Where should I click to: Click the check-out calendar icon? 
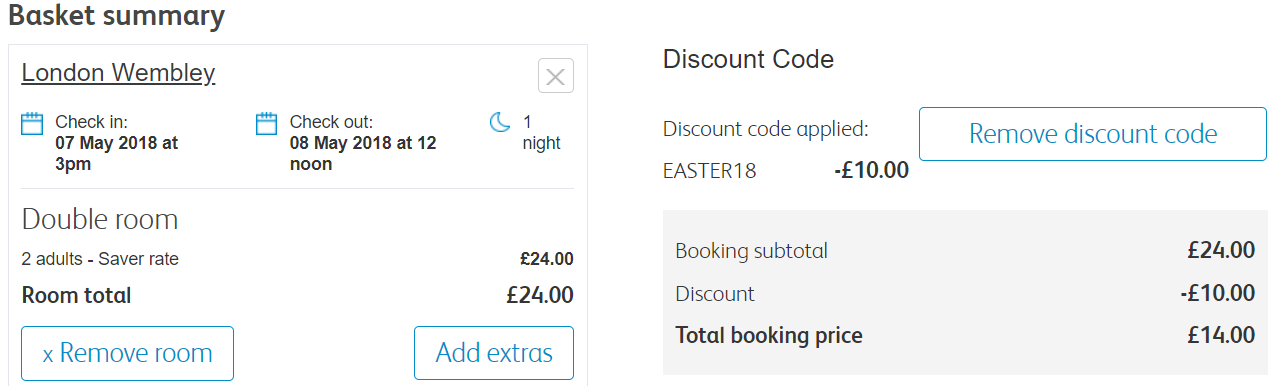tap(267, 124)
